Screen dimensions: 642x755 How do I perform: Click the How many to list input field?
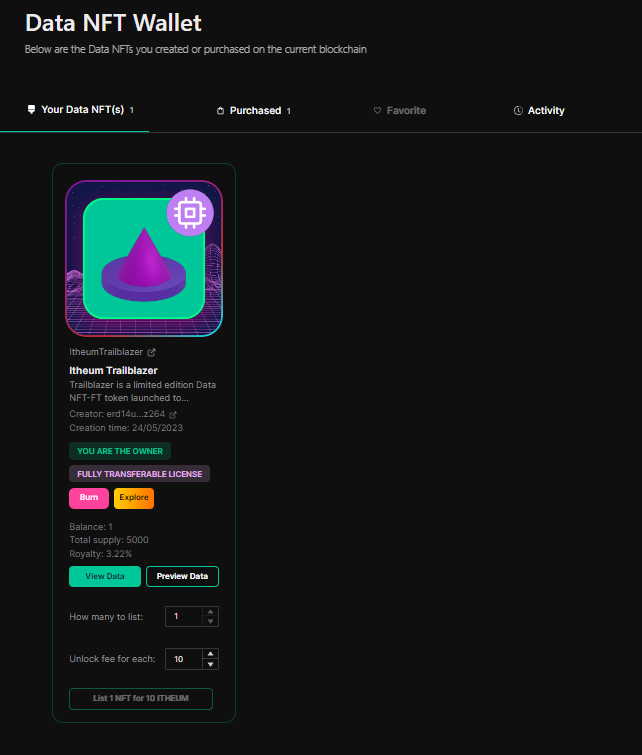click(183, 616)
